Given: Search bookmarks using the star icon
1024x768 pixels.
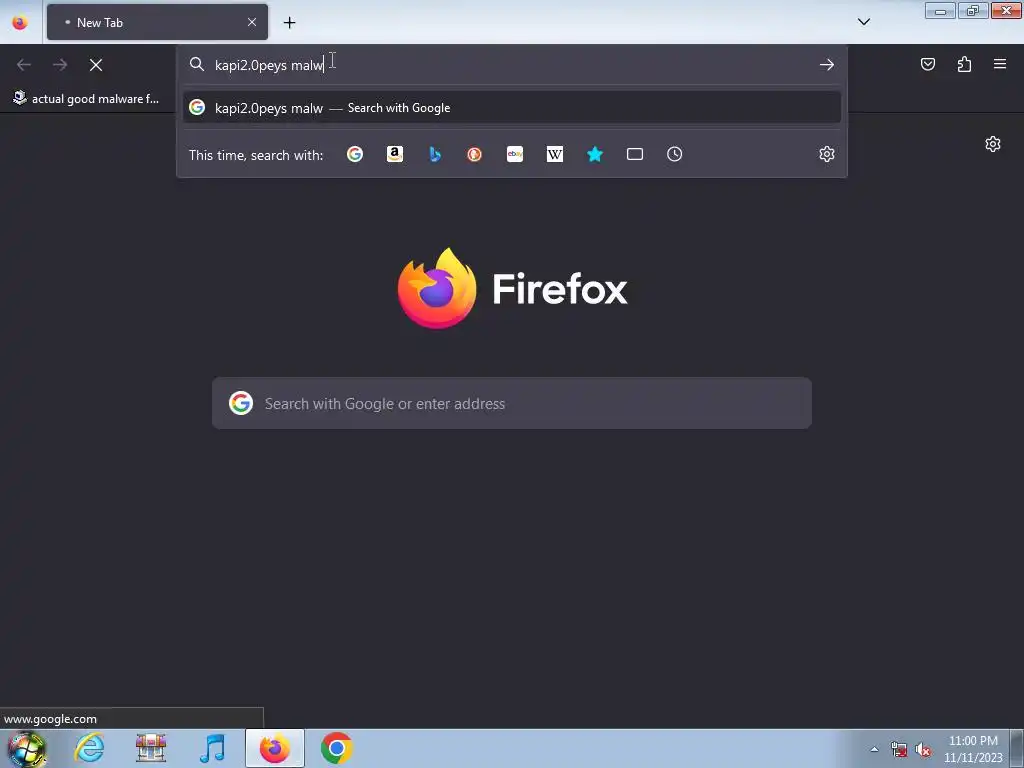Looking at the screenshot, I should pyautogui.click(x=595, y=154).
